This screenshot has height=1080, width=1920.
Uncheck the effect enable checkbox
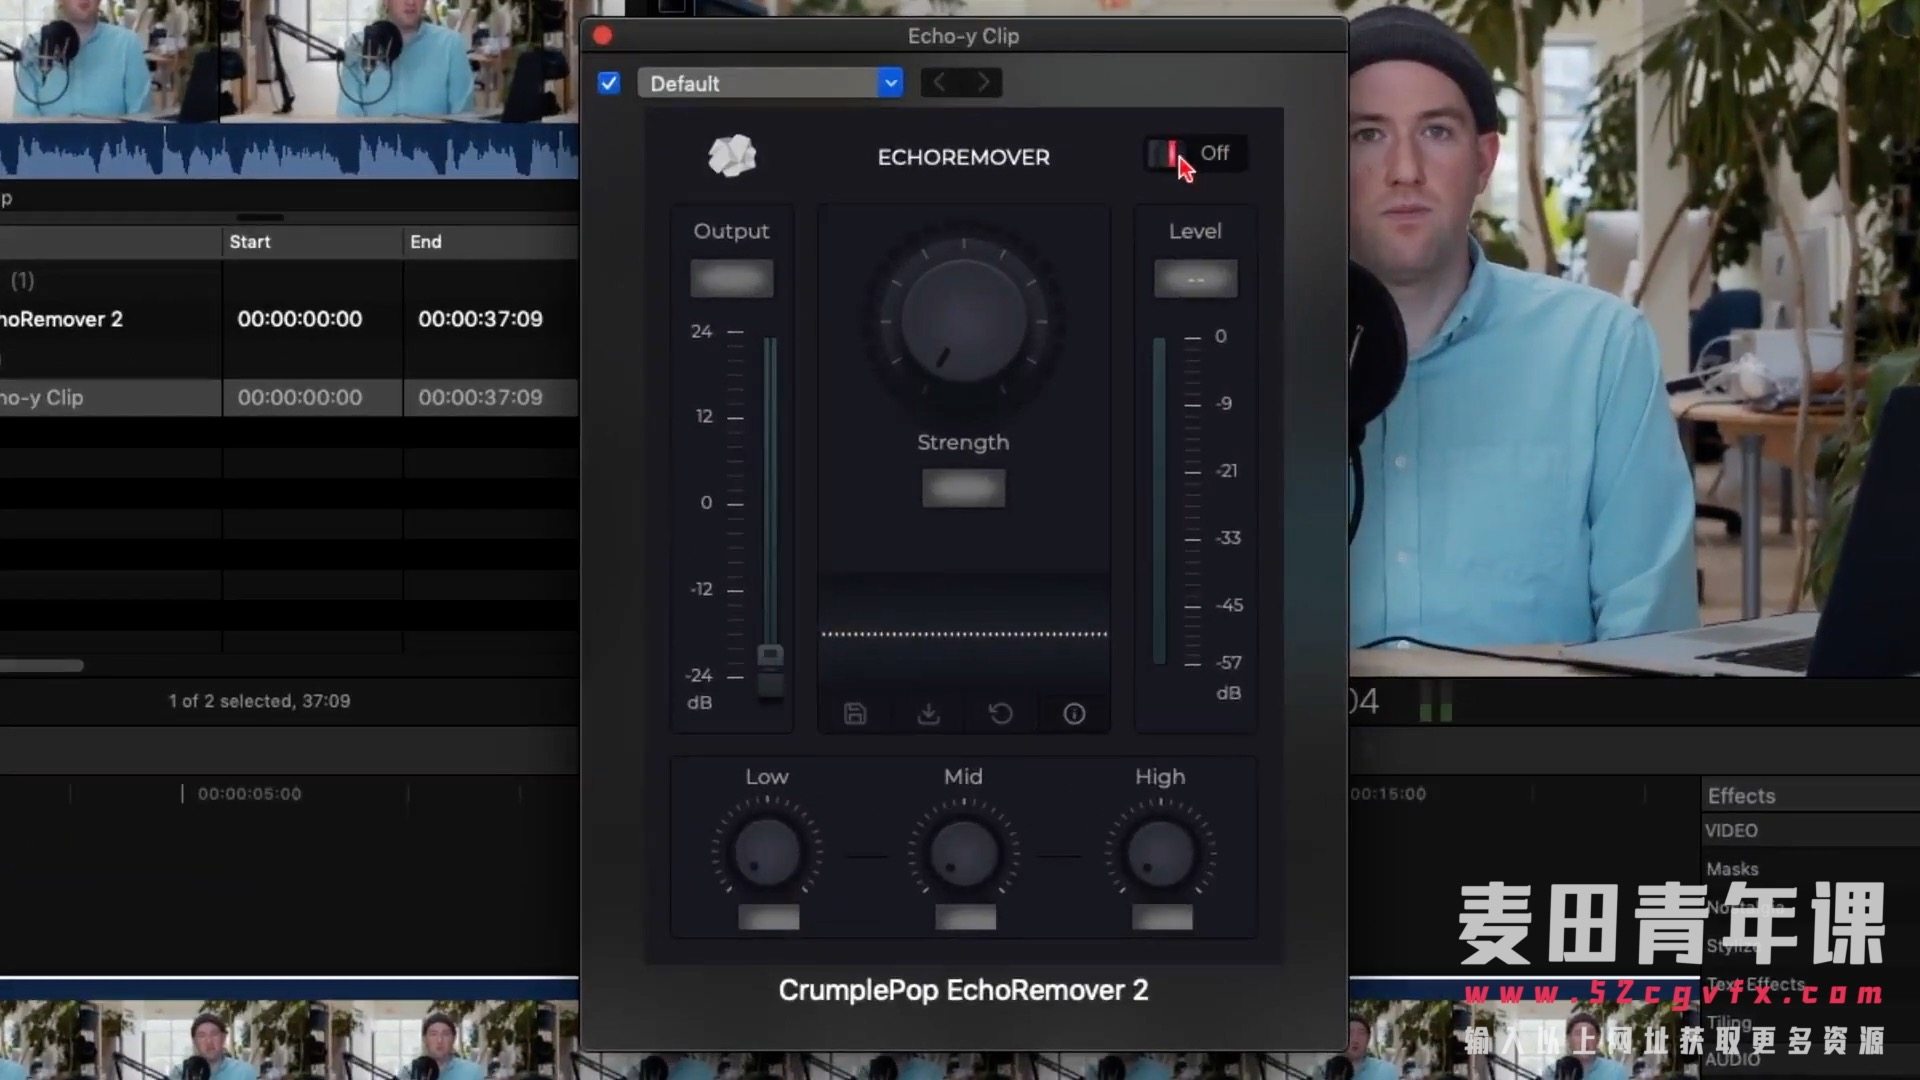609,83
